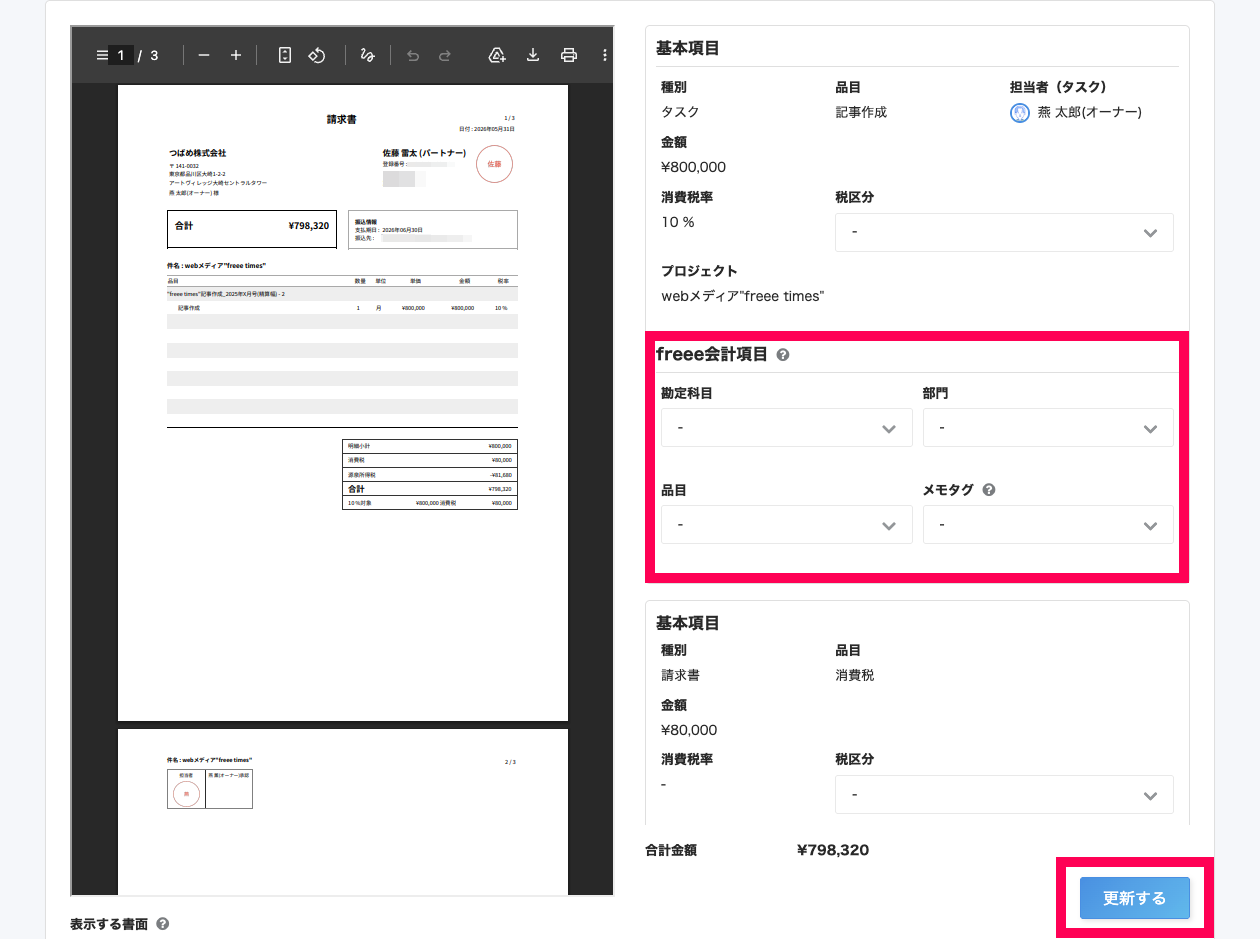The width and height of the screenshot is (1260, 939).
Task: Open the first 税区分 dropdown for the task
Action: click(x=1004, y=232)
